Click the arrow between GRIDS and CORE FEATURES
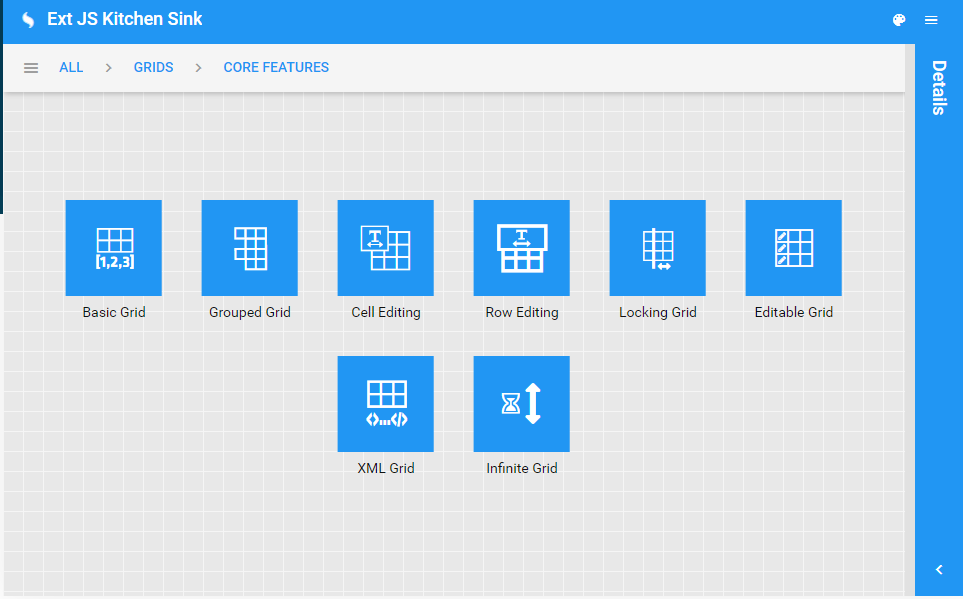This screenshot has height=599, width=963. point(198,68)
